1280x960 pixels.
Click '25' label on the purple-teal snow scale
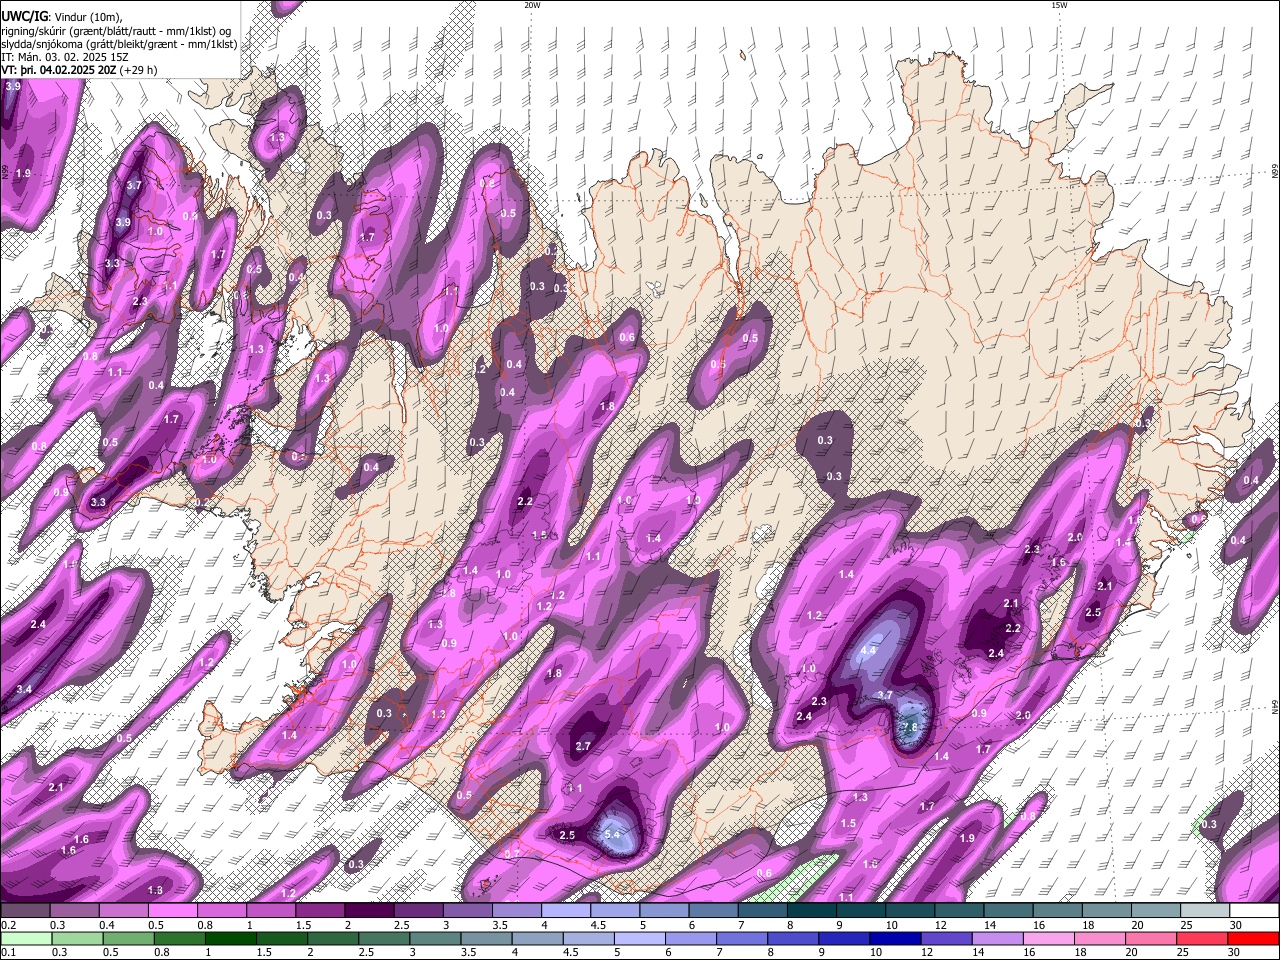[x=1187, y=925]
